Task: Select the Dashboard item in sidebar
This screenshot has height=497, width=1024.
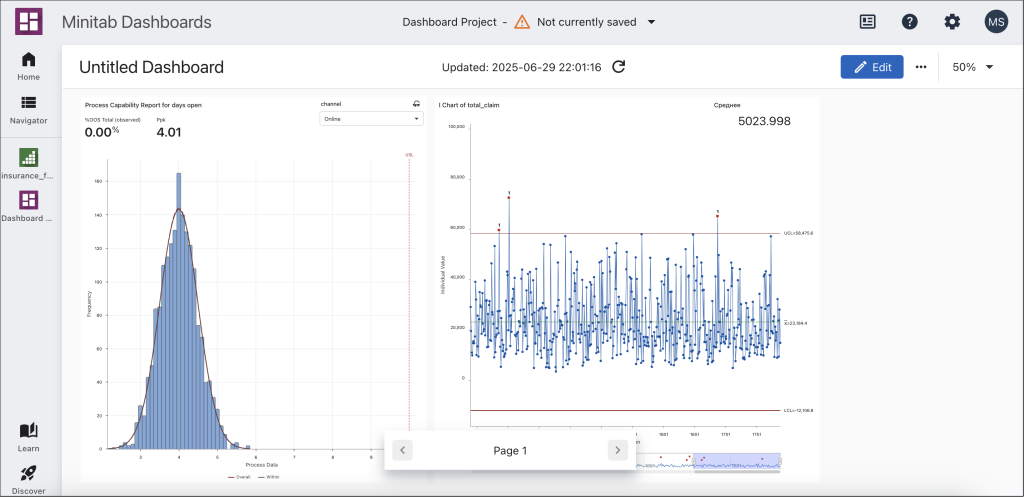Action: point(29,206)
